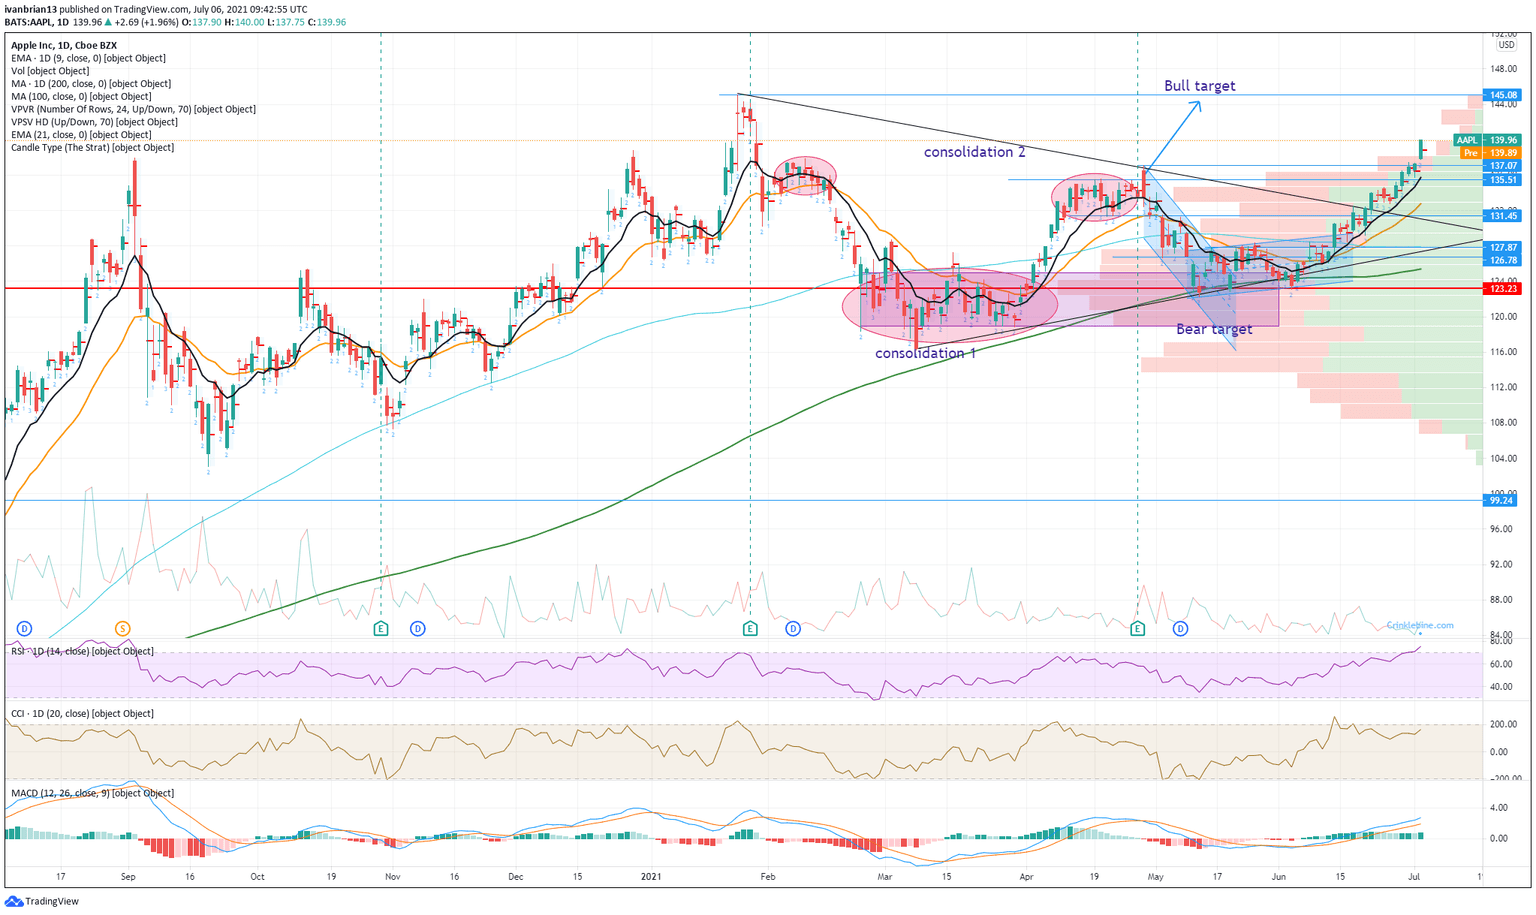Select the MACD (12, 26, close, 9) legend

92,793
